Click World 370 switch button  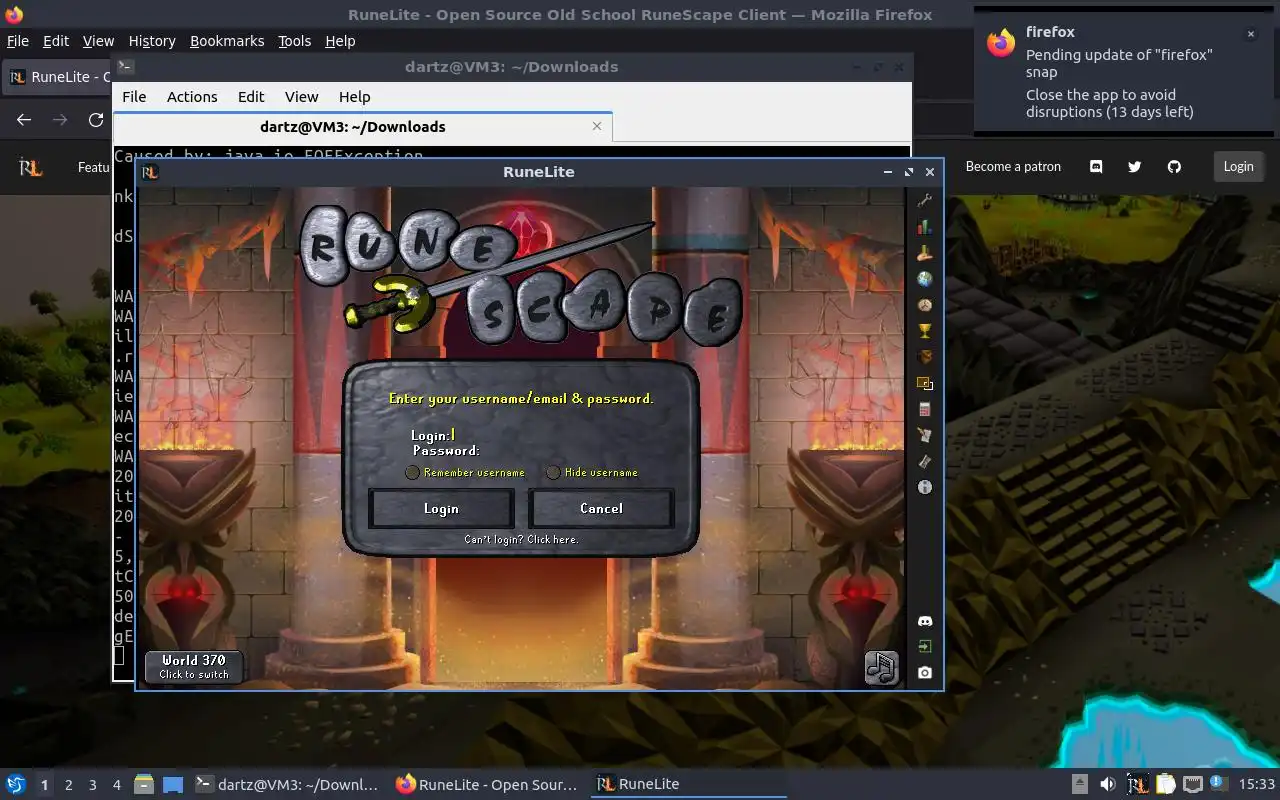point(194,667)
